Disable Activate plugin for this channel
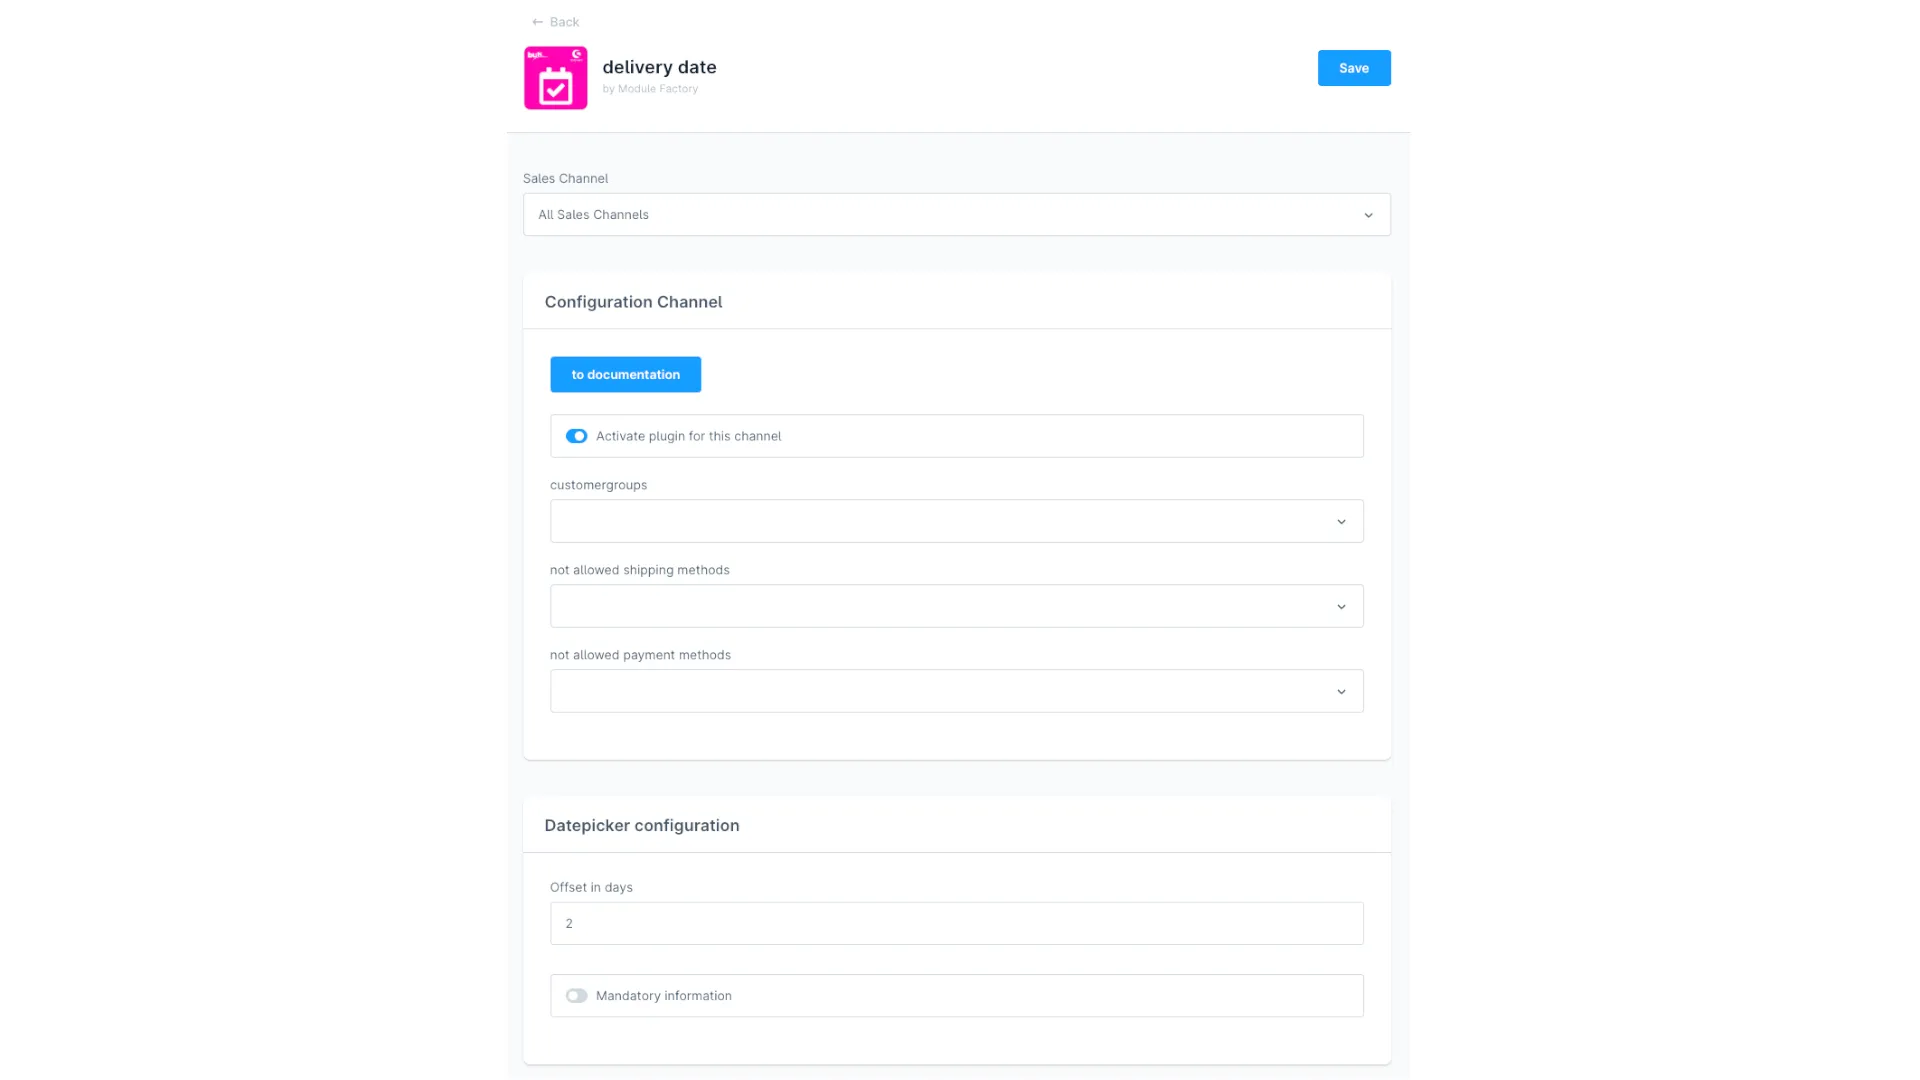This screenshot has height=1080, width=1920. point(576,436)
